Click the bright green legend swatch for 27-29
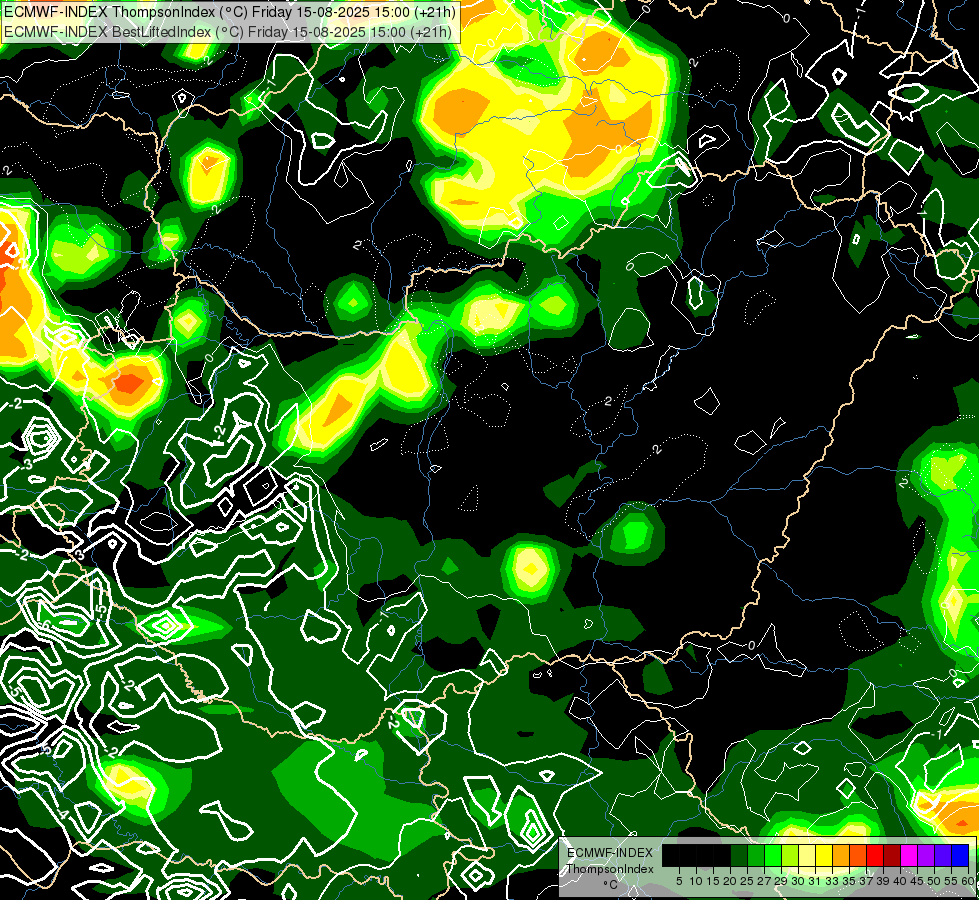This screenshot has height=900, width=979. (x=773, y=855)
